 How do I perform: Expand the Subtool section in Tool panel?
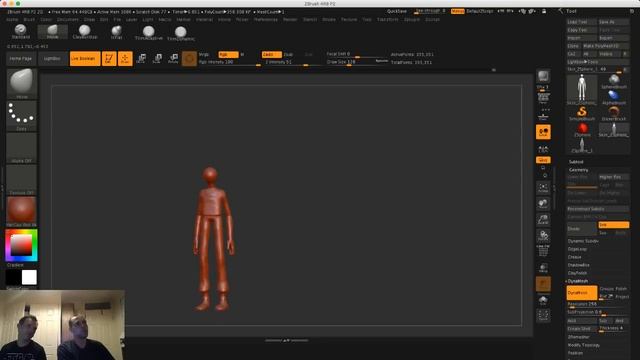coord(576,162)
